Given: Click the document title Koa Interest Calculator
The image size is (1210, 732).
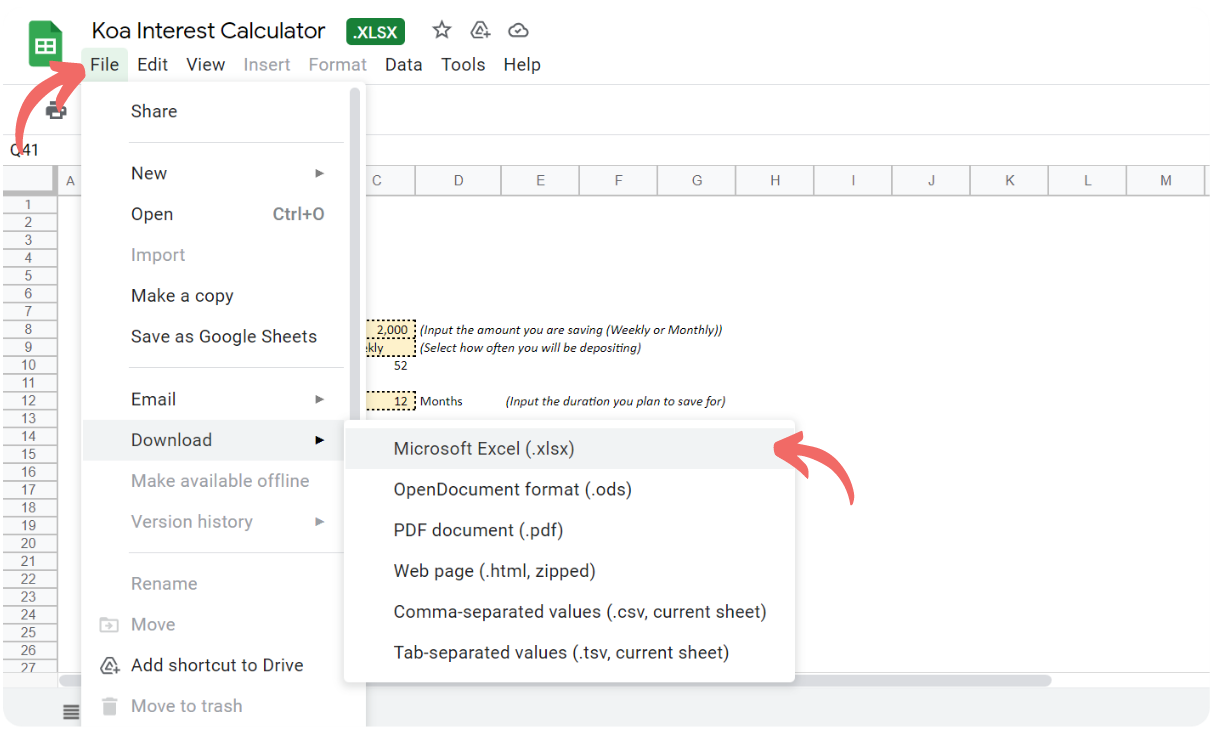Looking at the screenshot, I should point(208,31).
